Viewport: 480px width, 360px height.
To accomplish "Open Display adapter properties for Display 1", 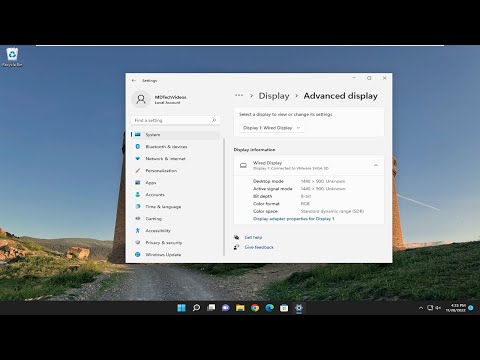I will pyautogui.click(x=294, y=219).
